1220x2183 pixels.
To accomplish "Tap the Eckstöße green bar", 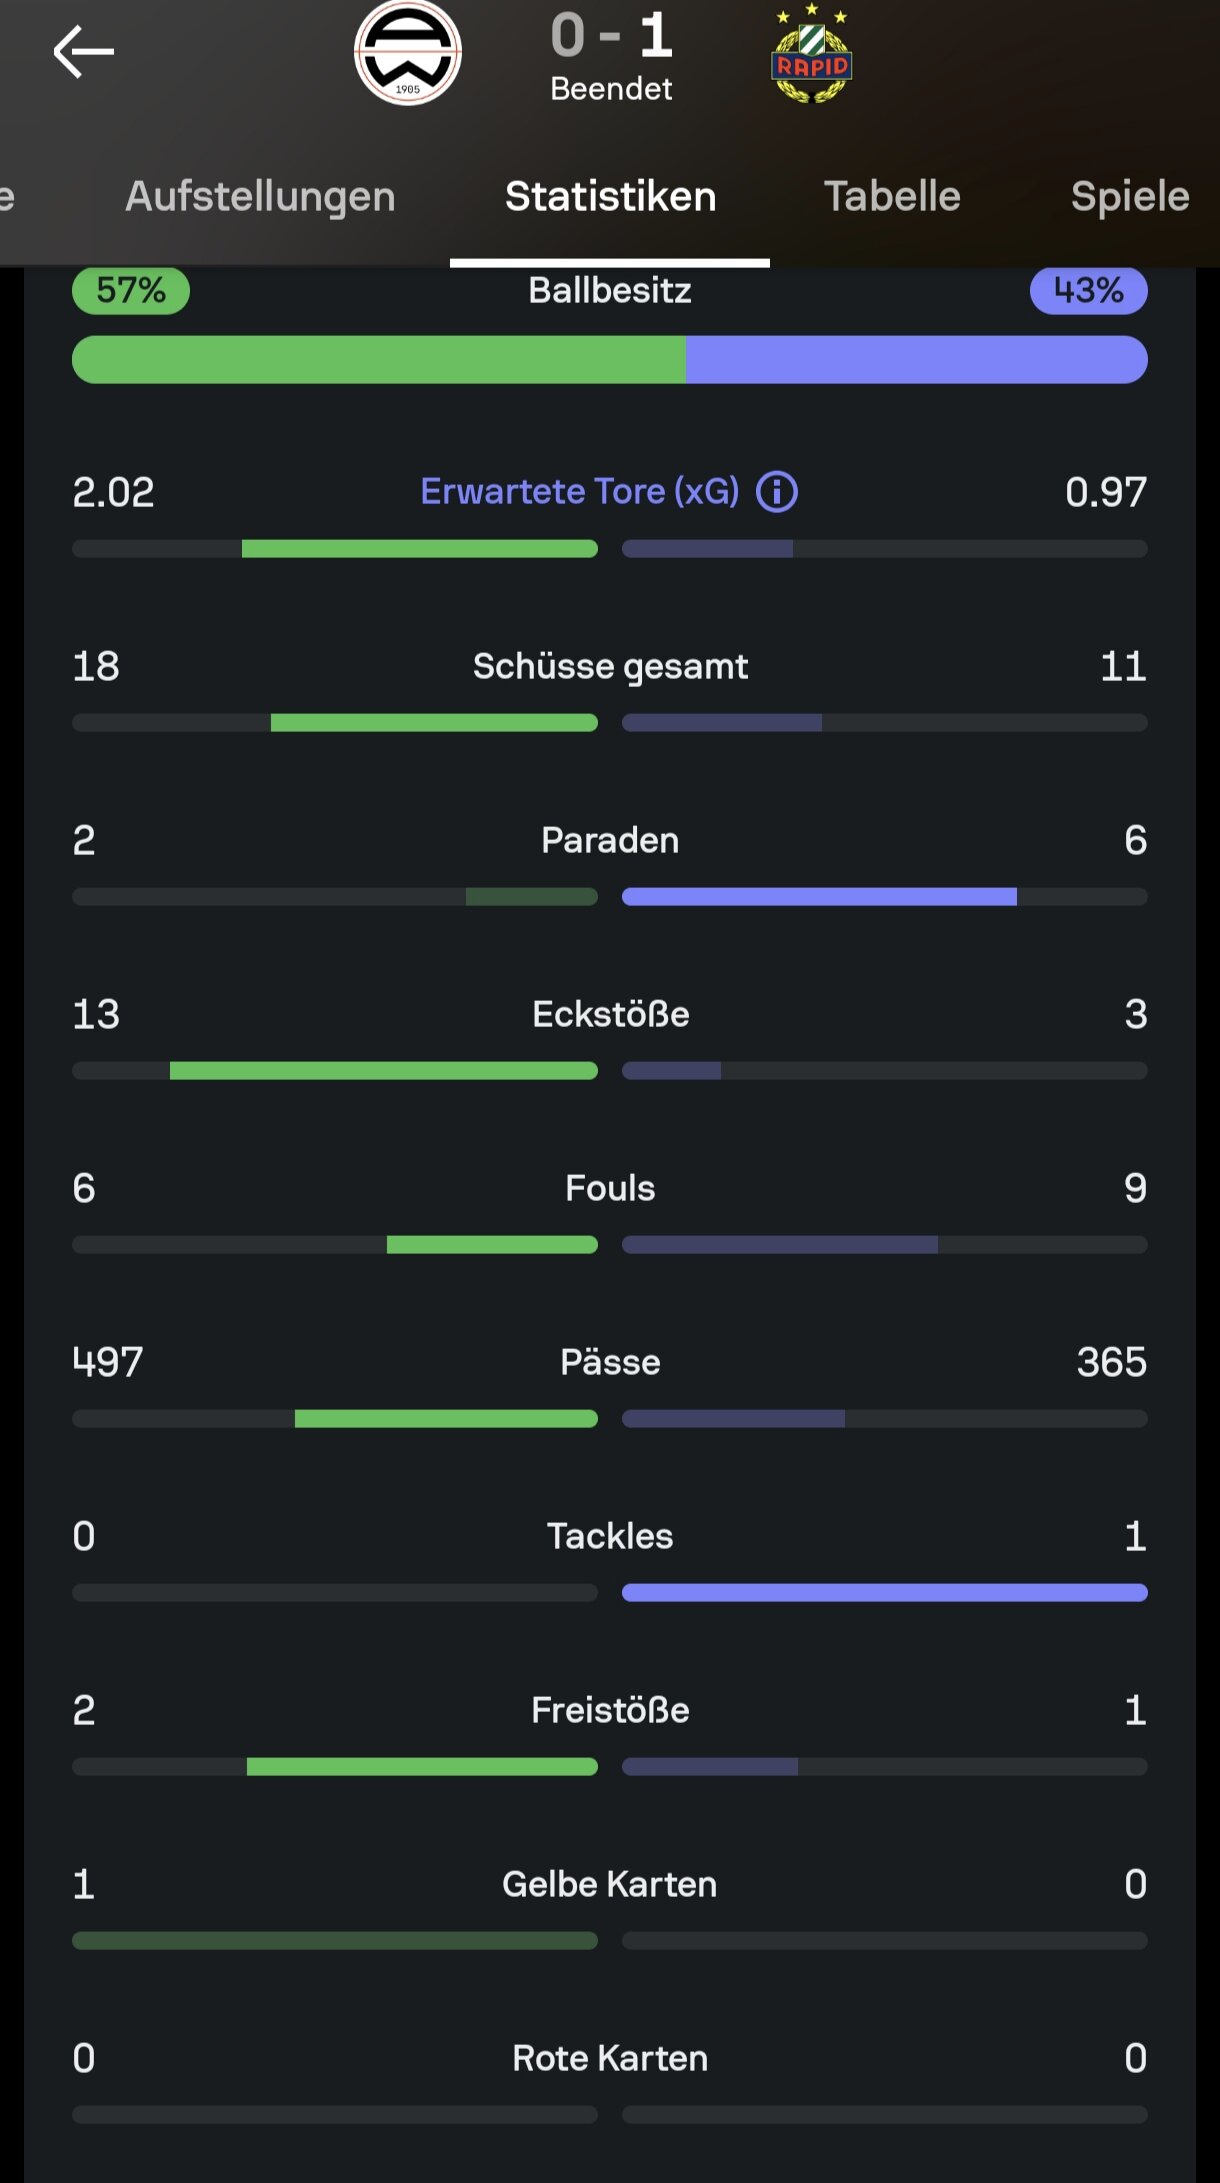I will [x=384, y=1071].
